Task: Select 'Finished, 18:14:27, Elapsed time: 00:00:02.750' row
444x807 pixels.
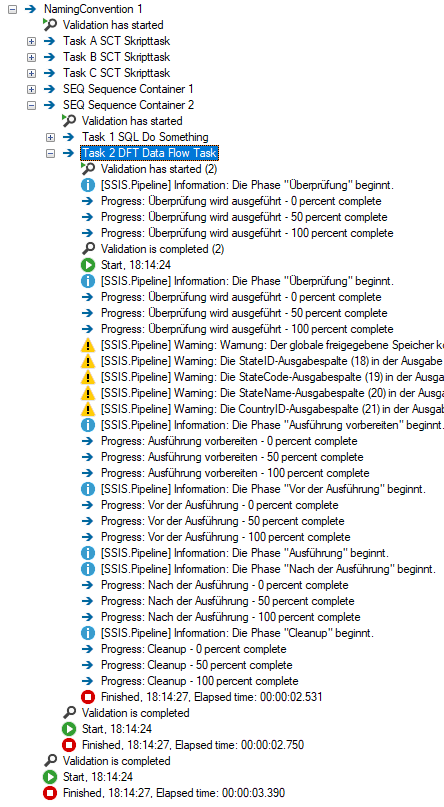Action: (193, 745)
